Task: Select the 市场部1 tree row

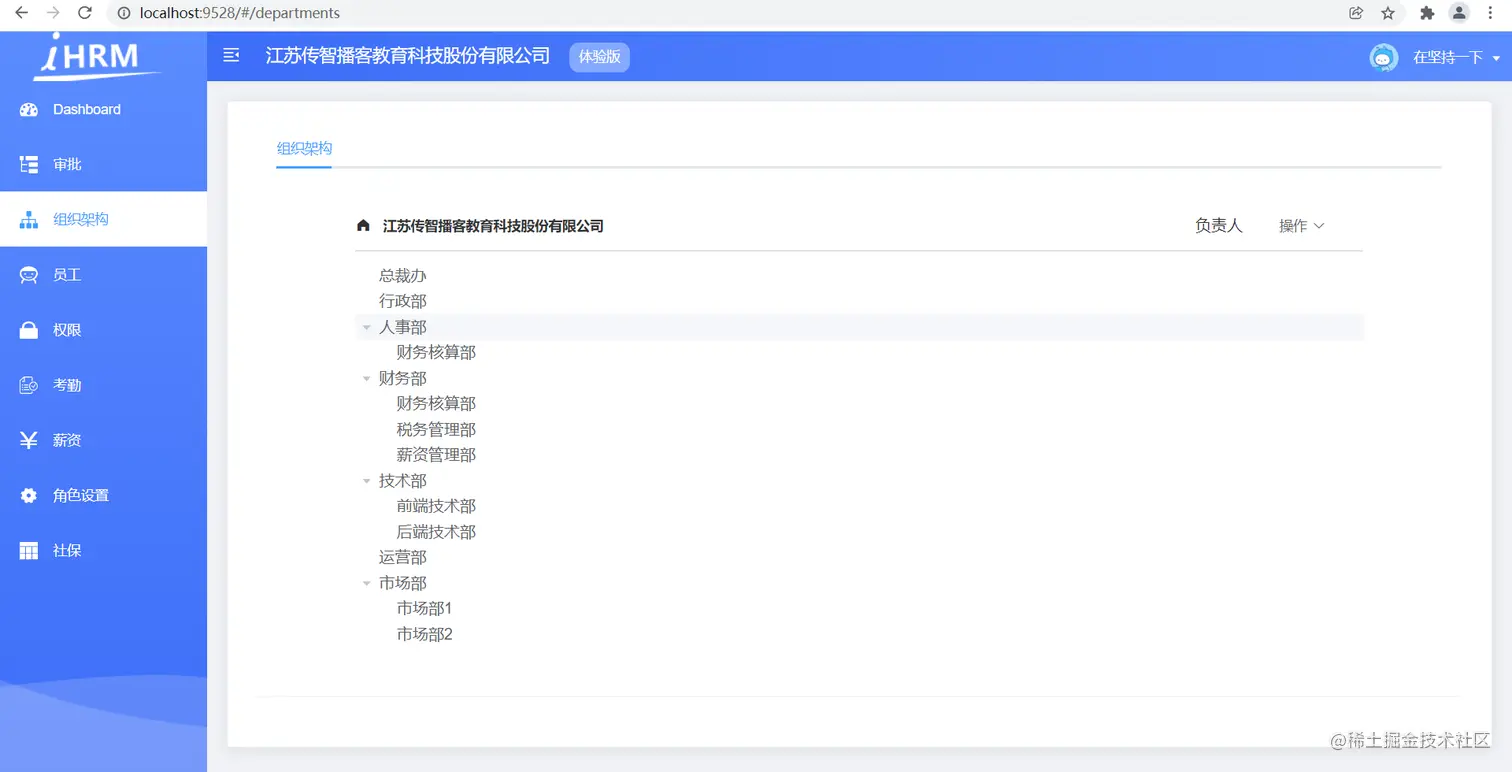Action: 859,609
